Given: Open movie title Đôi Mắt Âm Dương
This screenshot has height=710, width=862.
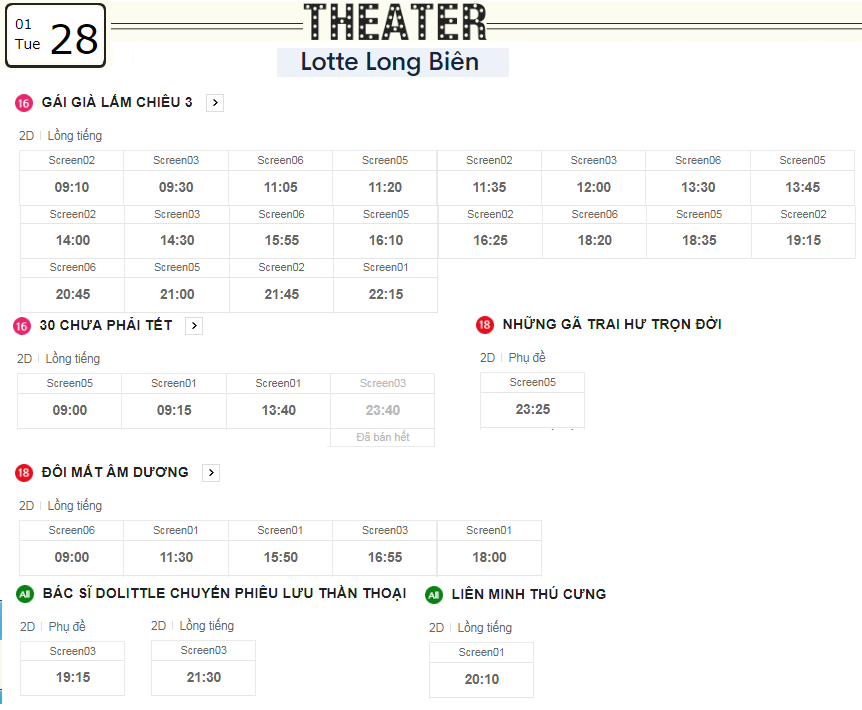Looking at the screenshot, I should pyautogui.click(x=115, y=472).
